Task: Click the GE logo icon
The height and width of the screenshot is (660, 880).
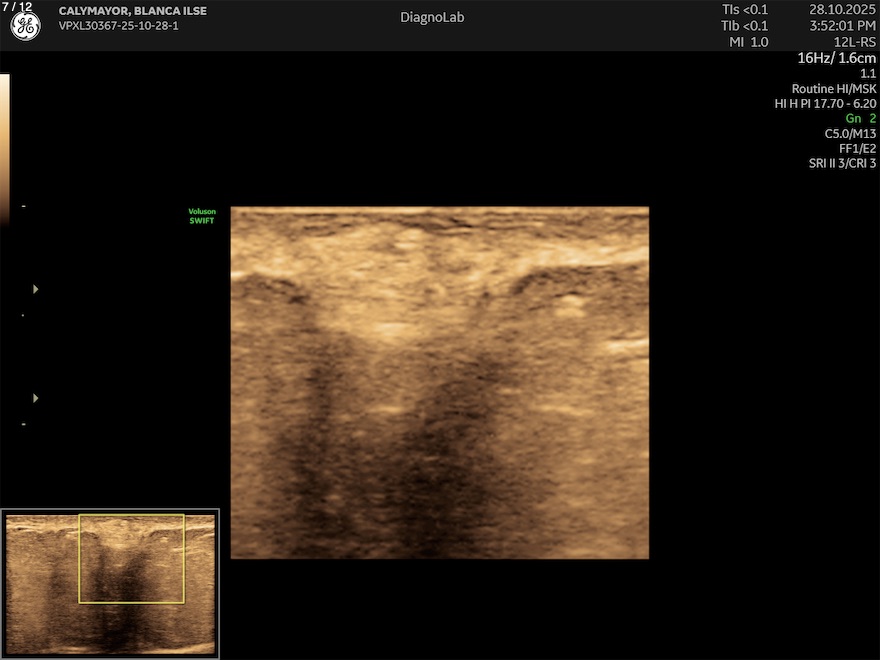Action: click(25, 27)
